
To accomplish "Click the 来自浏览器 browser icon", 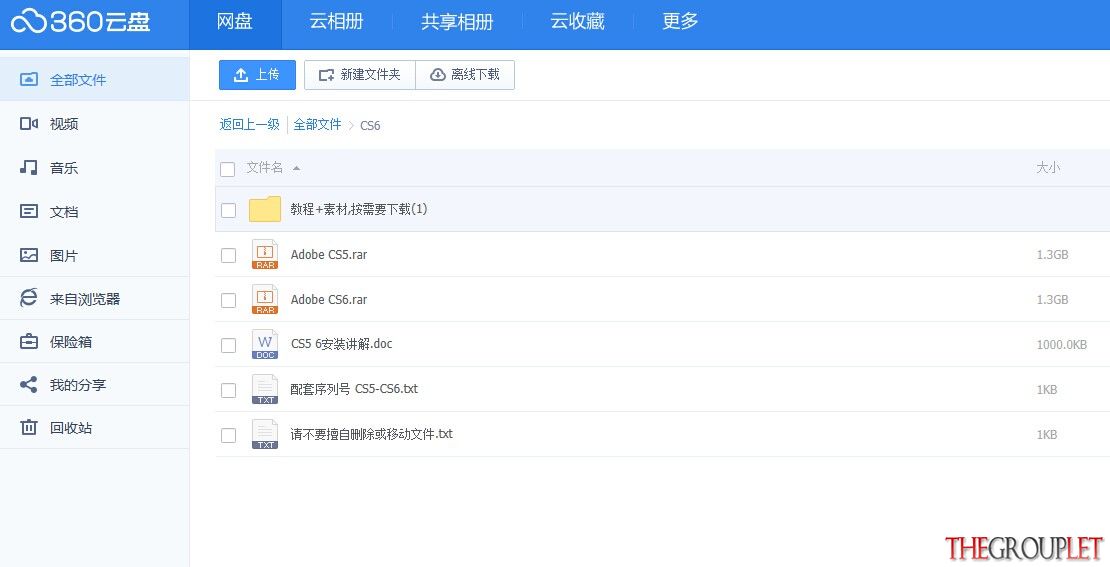I will point(28,298).
